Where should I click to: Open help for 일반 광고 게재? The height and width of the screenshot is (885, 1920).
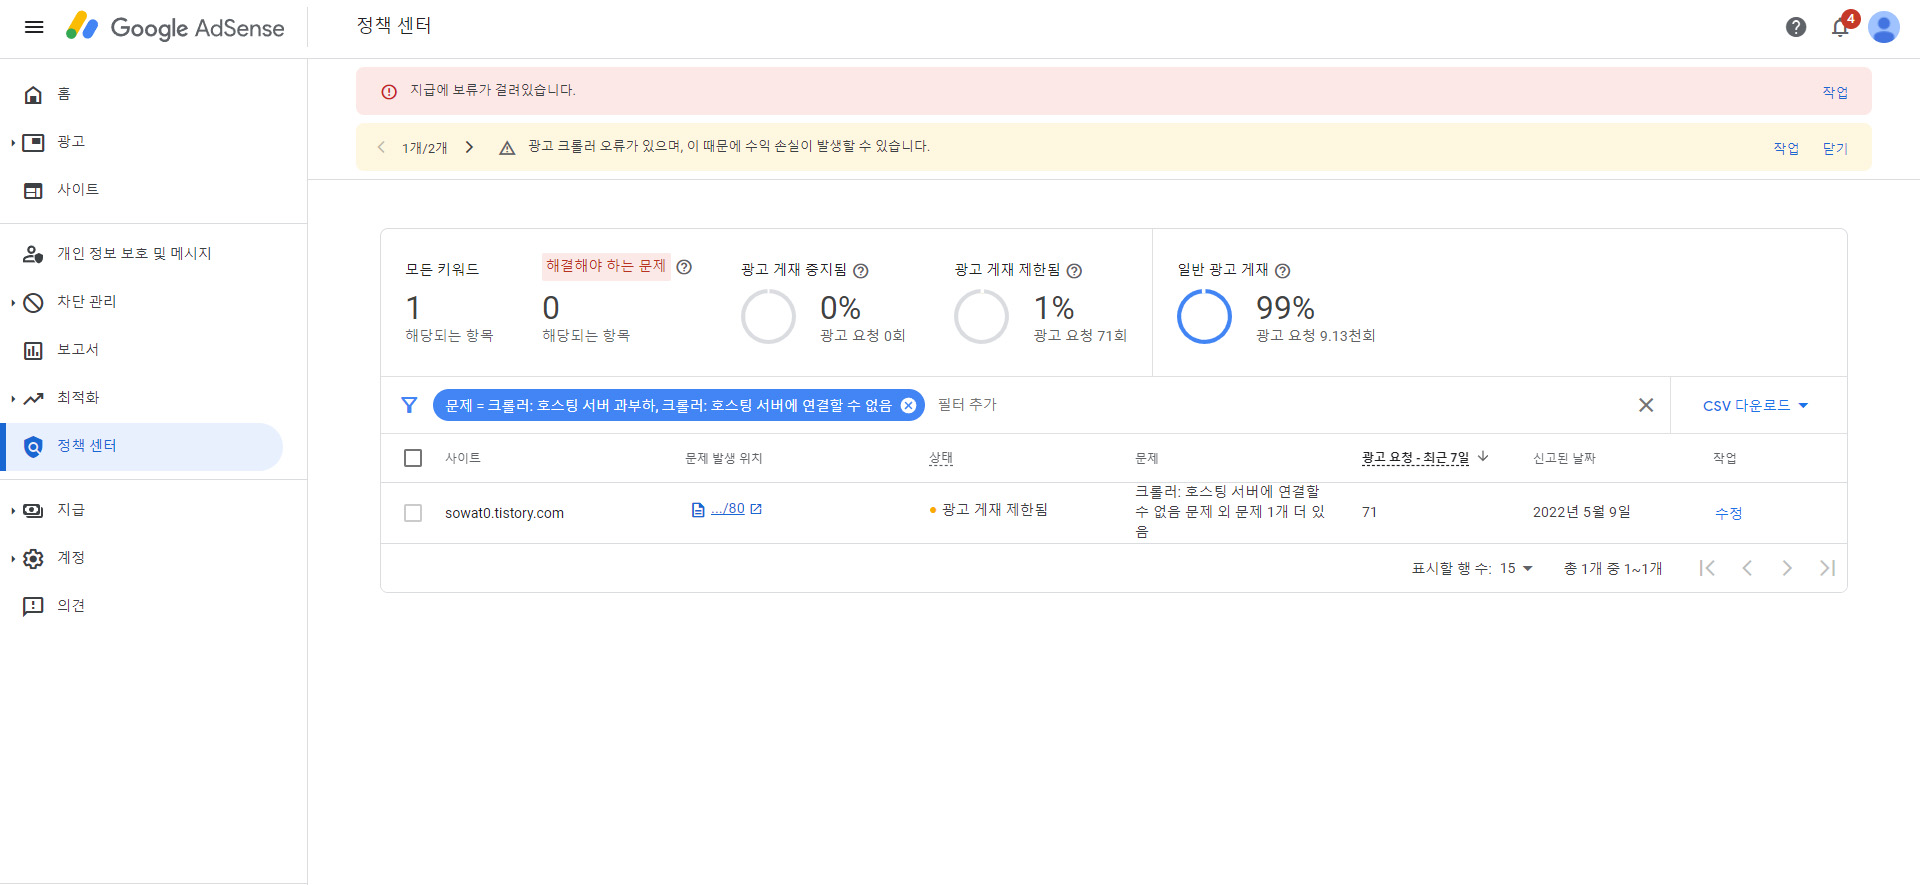1282,271
